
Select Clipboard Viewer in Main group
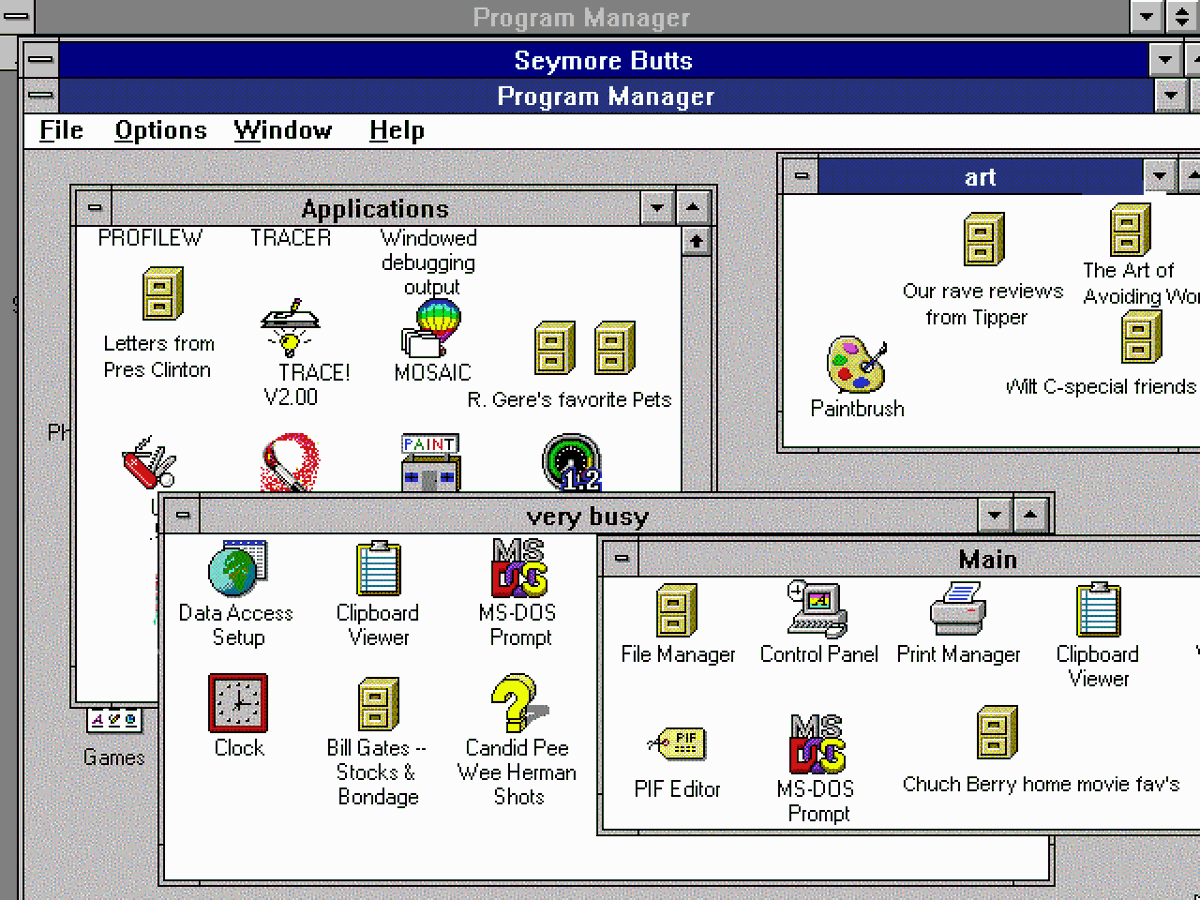point(1098,610)
